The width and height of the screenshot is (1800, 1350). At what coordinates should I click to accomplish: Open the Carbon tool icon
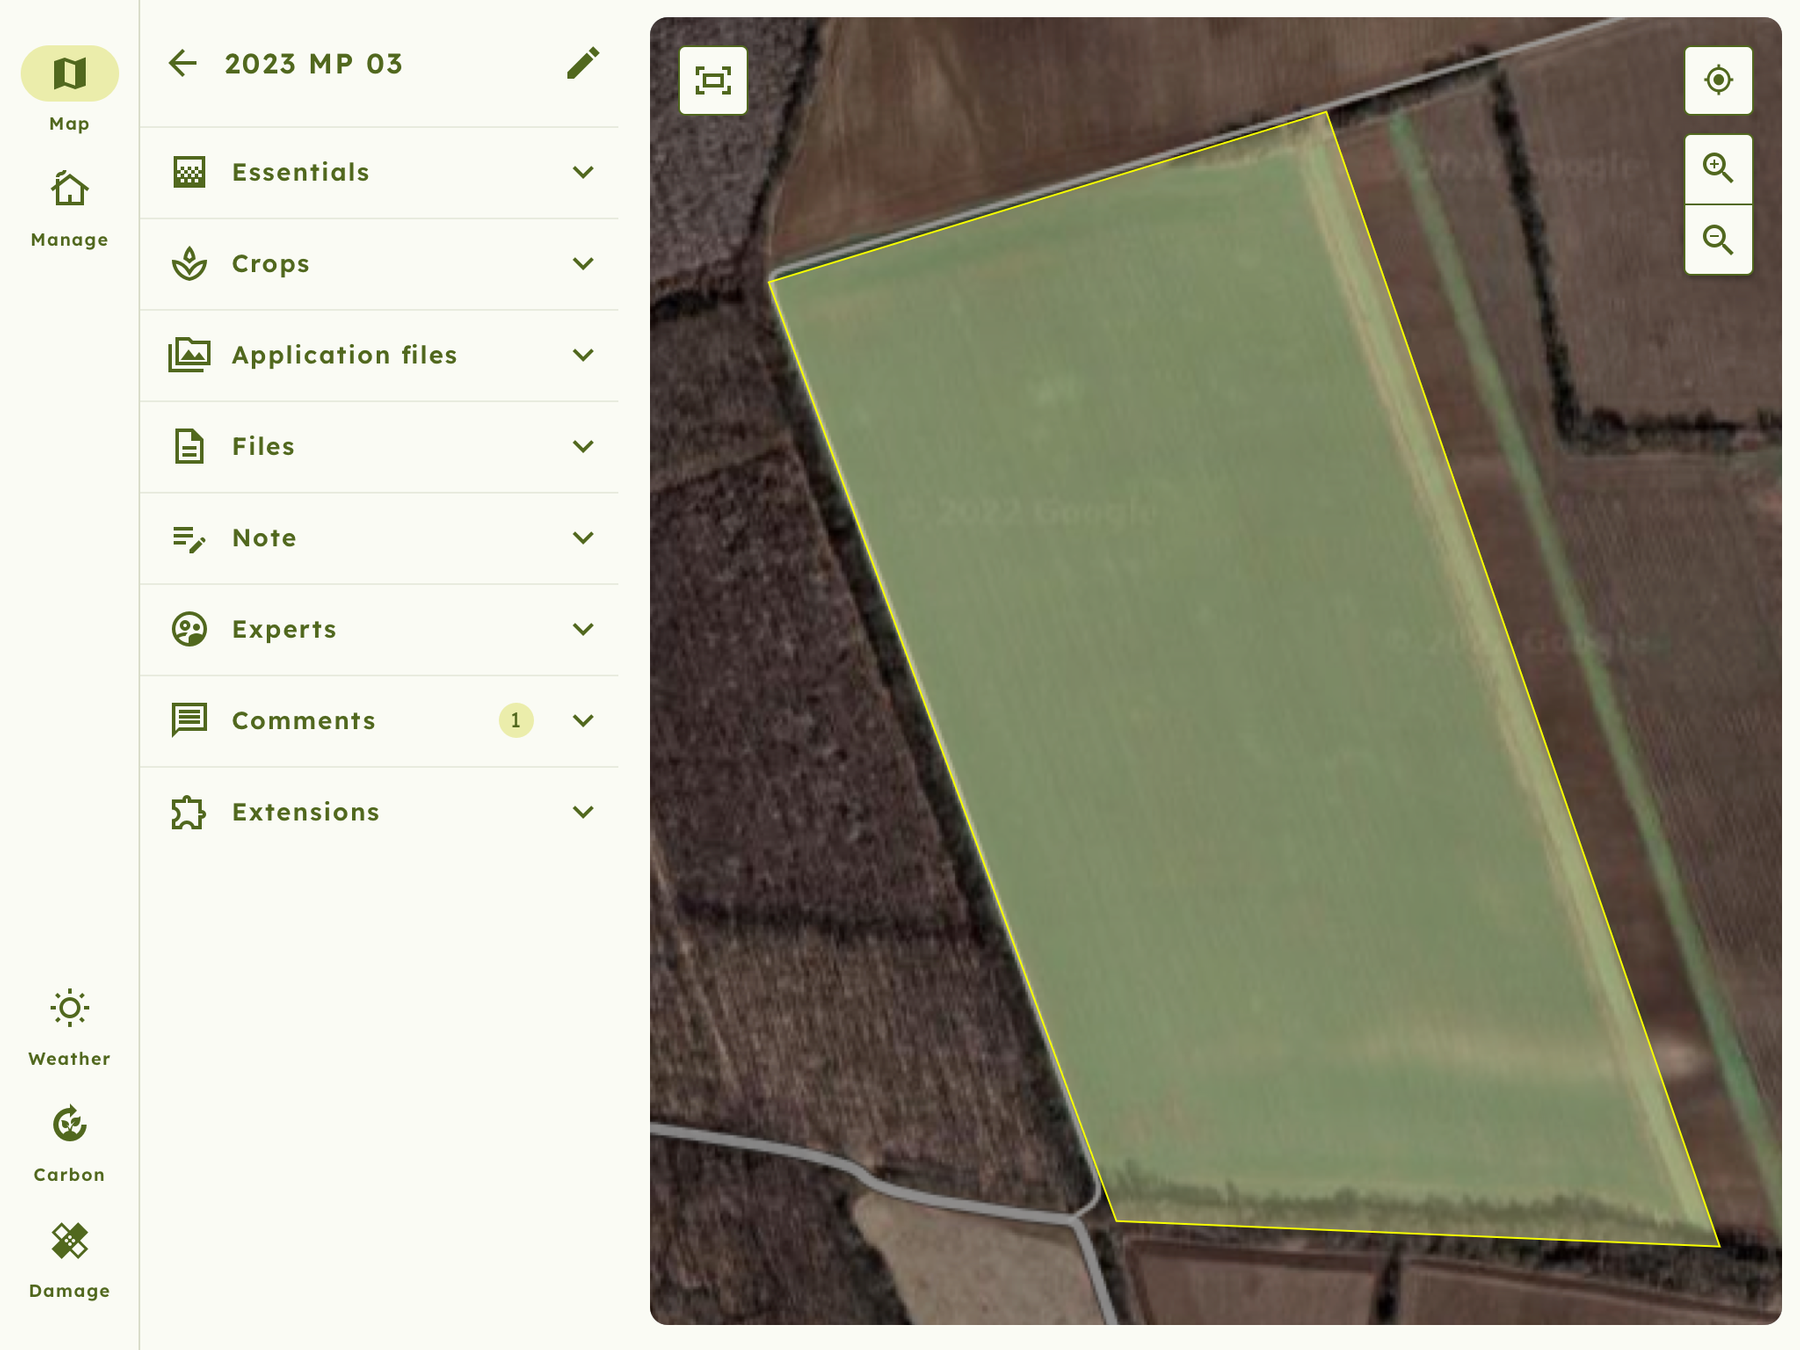[x=68, y=1127]
